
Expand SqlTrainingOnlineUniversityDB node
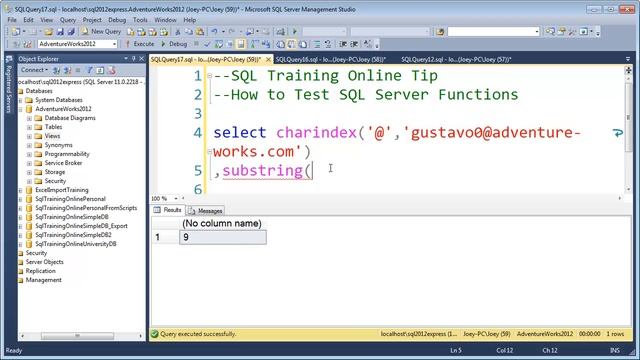click(x=20, y=244)
